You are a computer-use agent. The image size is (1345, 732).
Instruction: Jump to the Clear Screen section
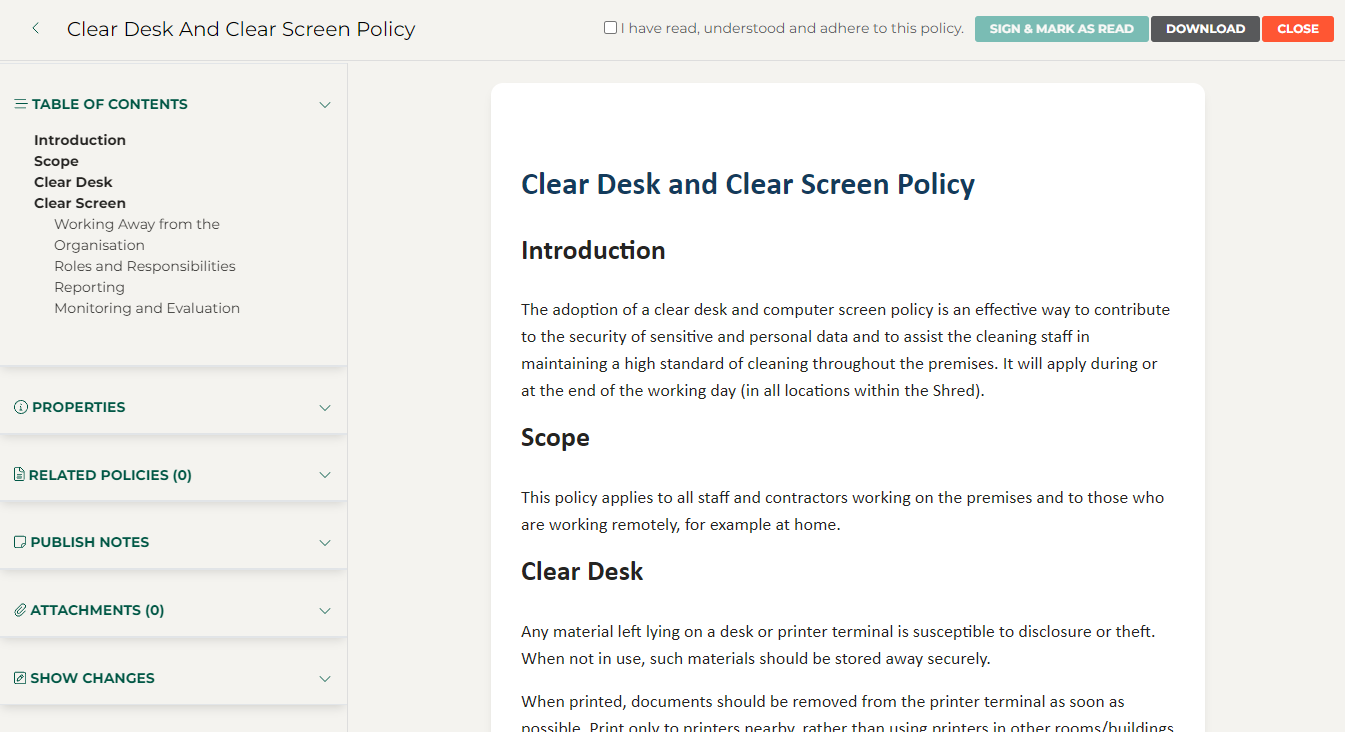point(79,202)
